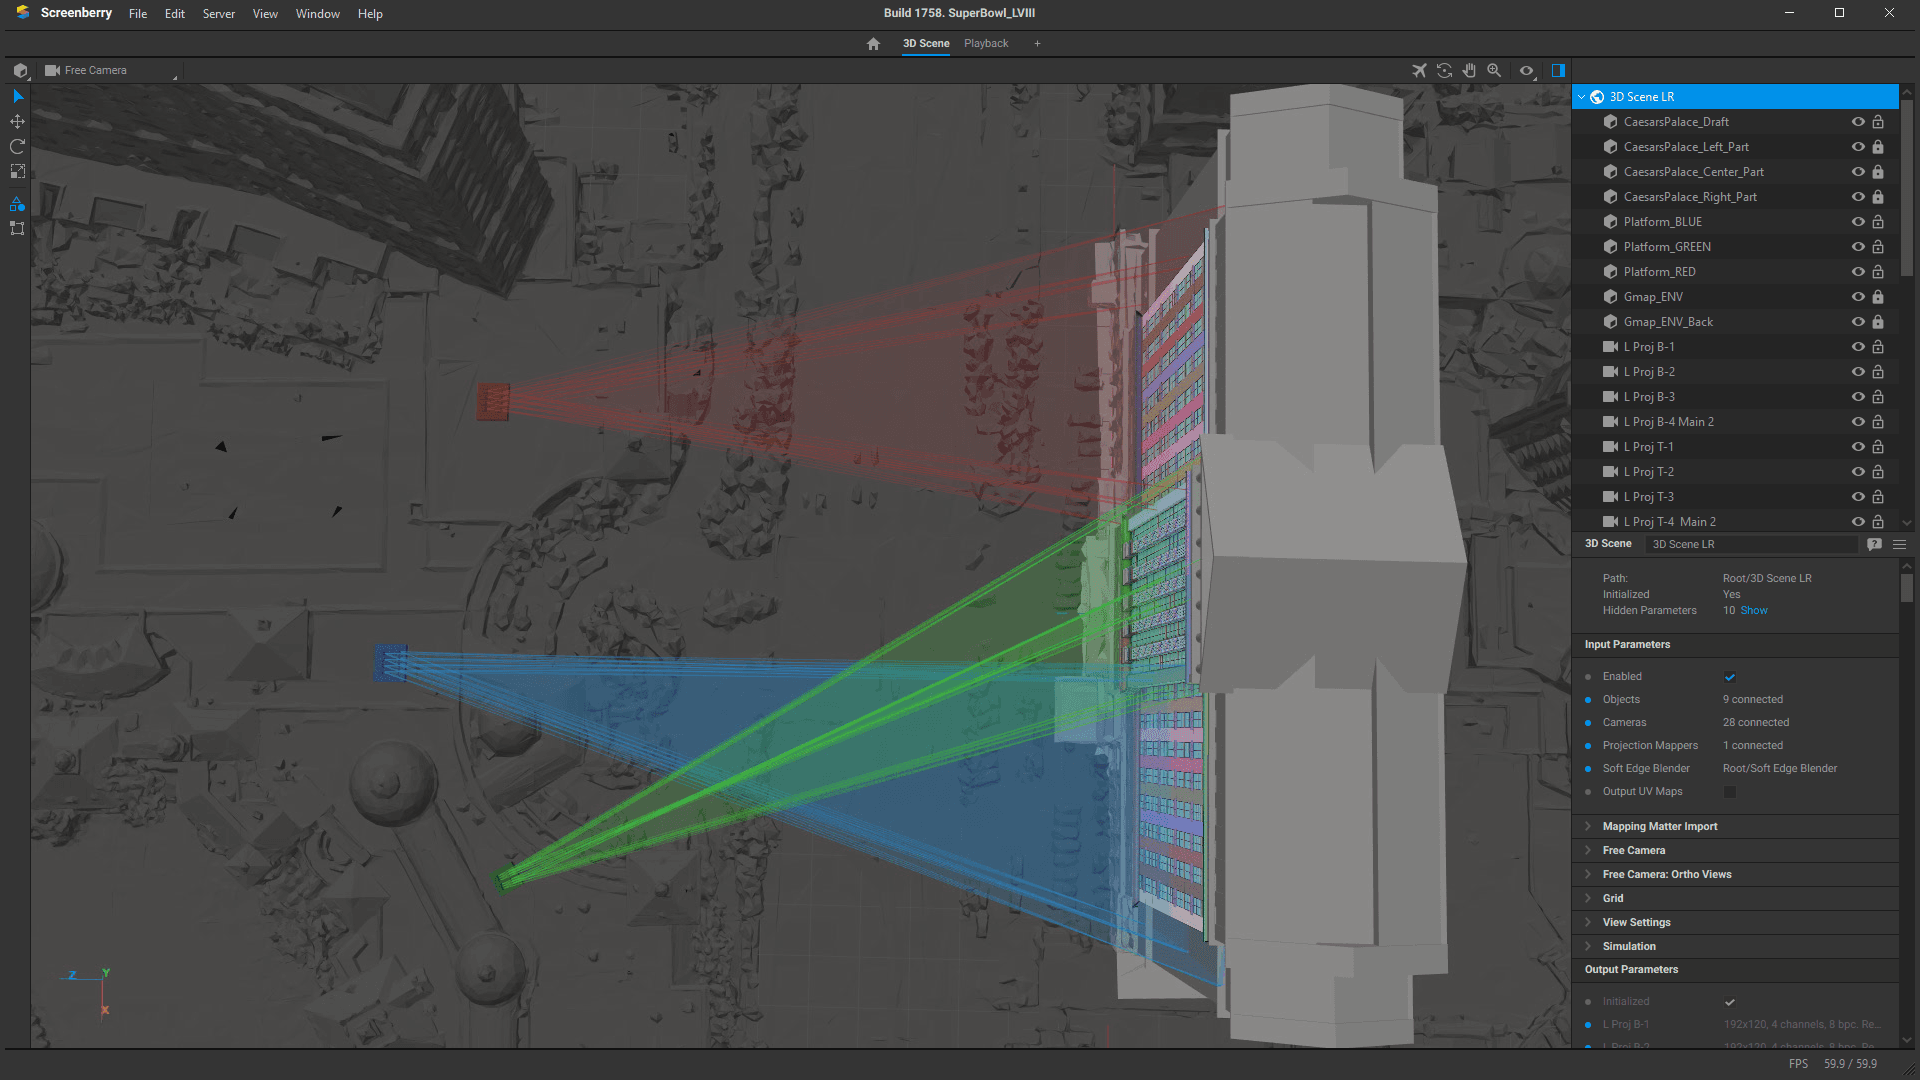Open the Server menu
Screen dimensions: 1920x1080
click(x=218, y=13)
